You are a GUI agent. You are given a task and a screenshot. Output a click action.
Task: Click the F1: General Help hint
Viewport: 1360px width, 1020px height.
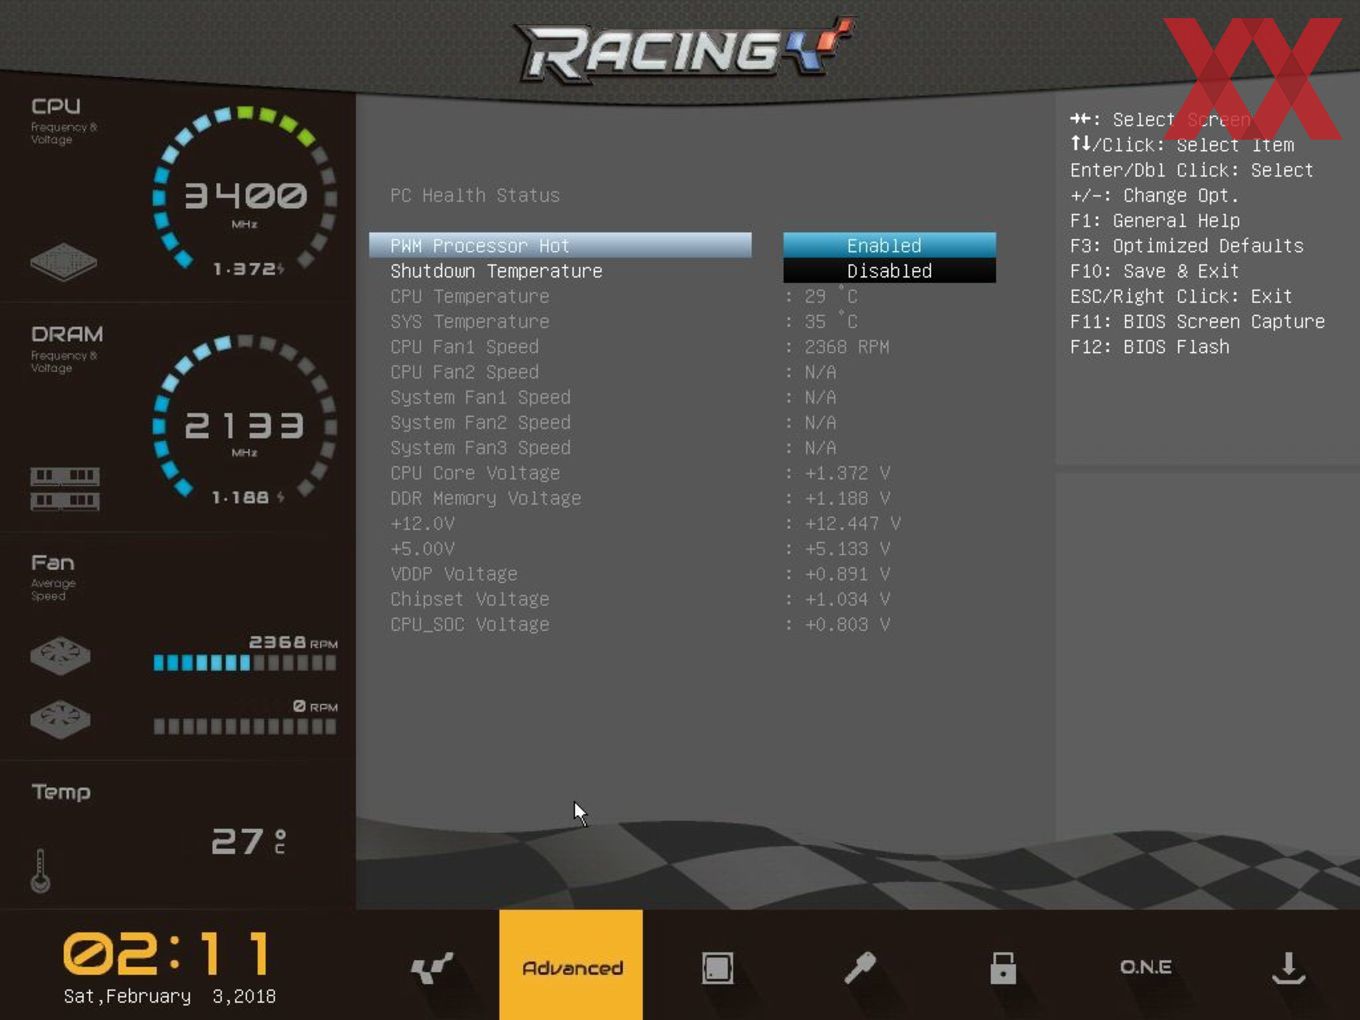1155,220
